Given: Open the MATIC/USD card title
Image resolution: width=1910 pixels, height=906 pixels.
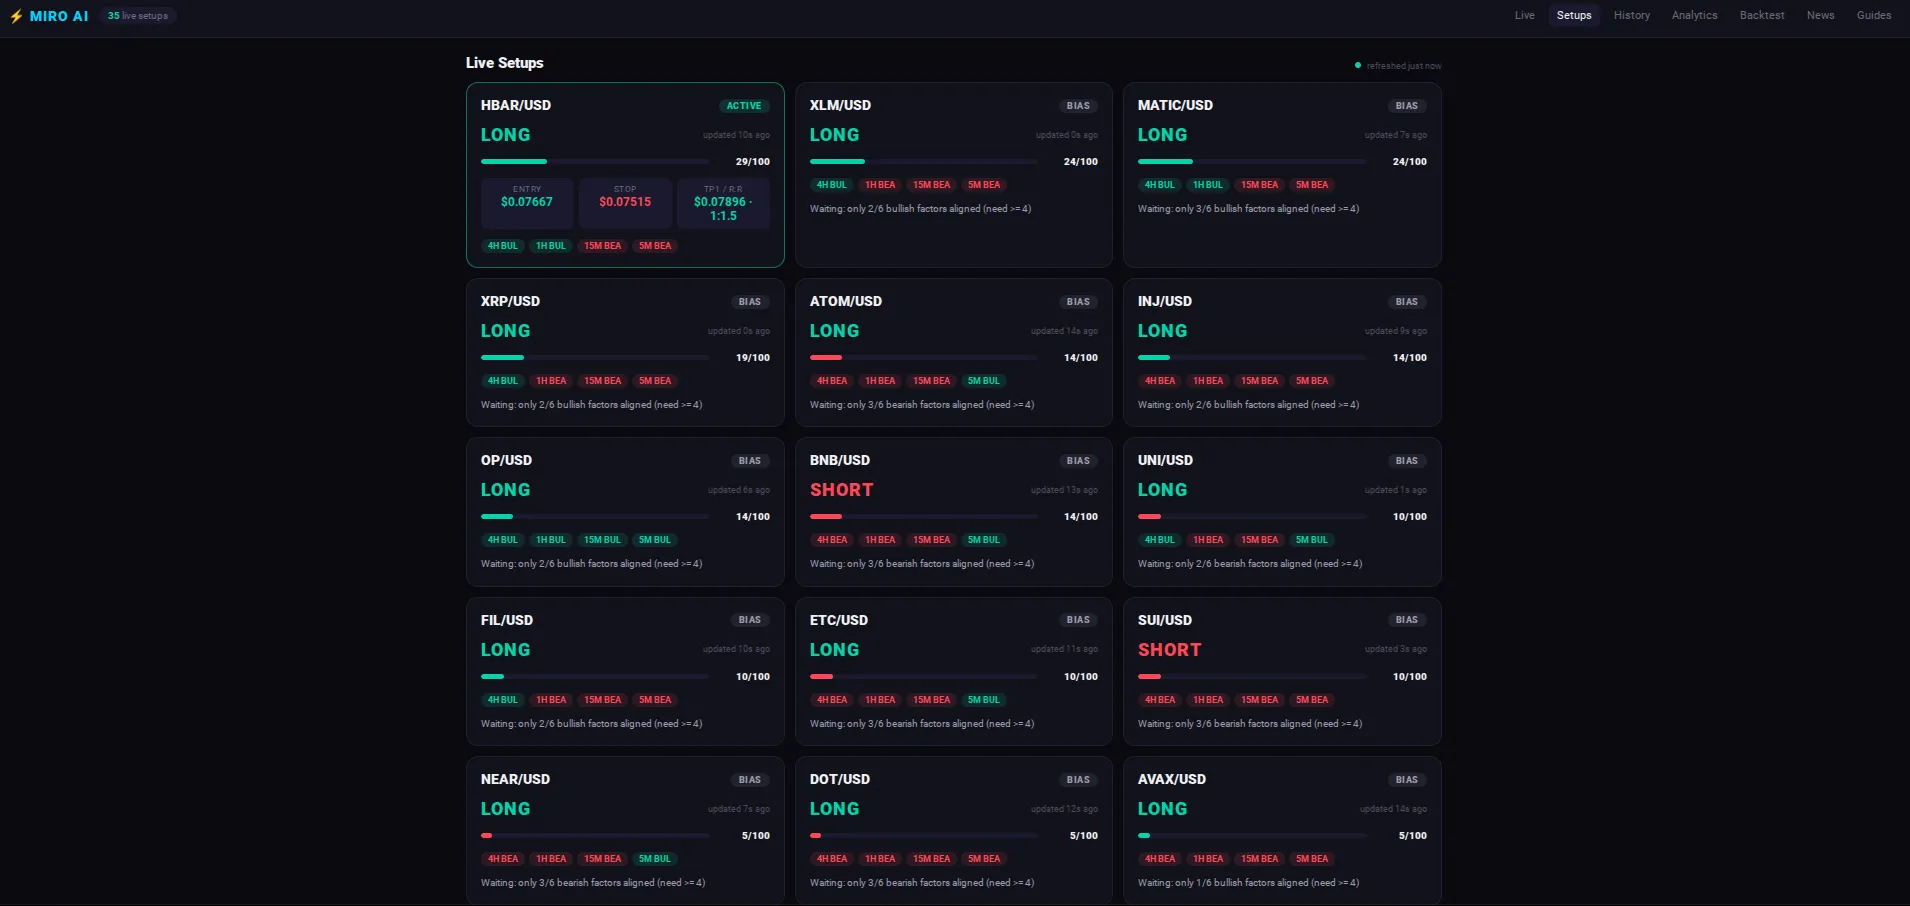Looking at the screenshot, I should point(1175,105).
